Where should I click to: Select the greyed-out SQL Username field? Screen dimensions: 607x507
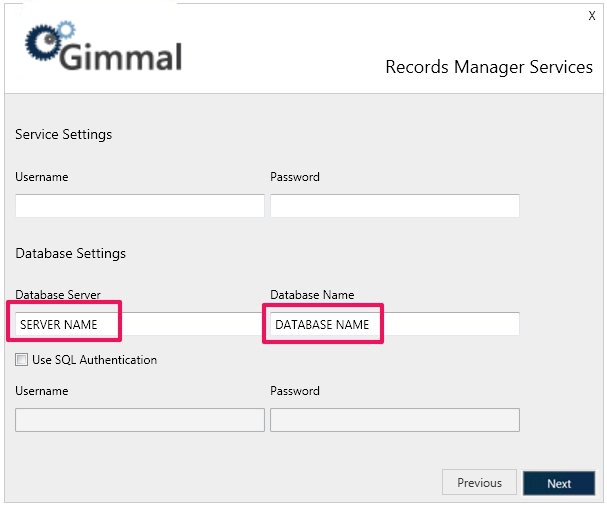tap(139, 420)
